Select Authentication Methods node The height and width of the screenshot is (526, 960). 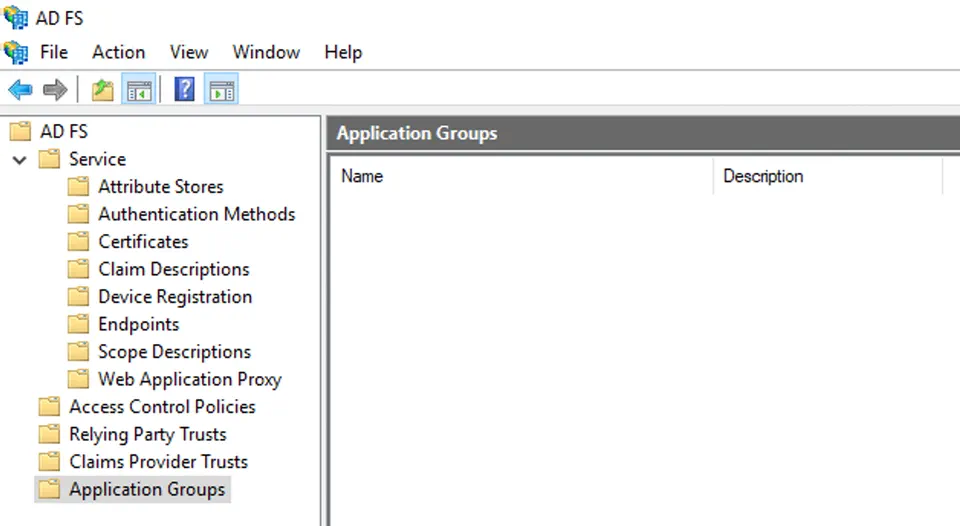[x=197, y=214]
